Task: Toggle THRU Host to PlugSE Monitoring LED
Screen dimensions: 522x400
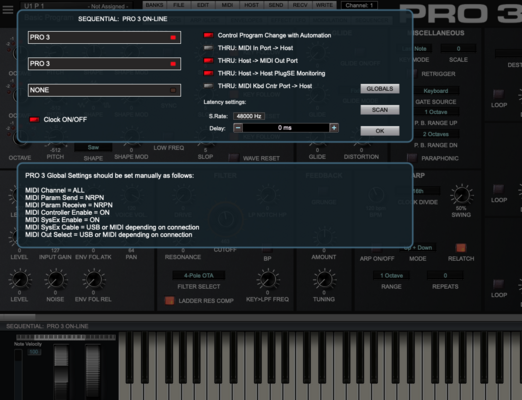Action: click(x=208, y=73)
